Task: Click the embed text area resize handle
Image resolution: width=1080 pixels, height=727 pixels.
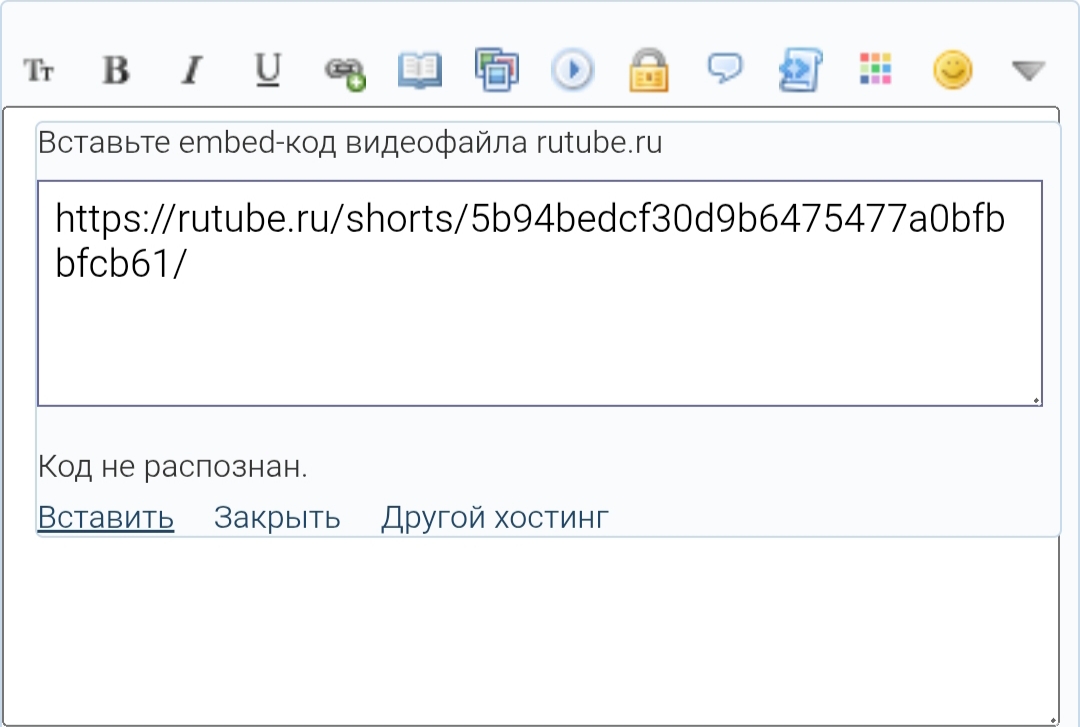Action: coord(1036,400)
